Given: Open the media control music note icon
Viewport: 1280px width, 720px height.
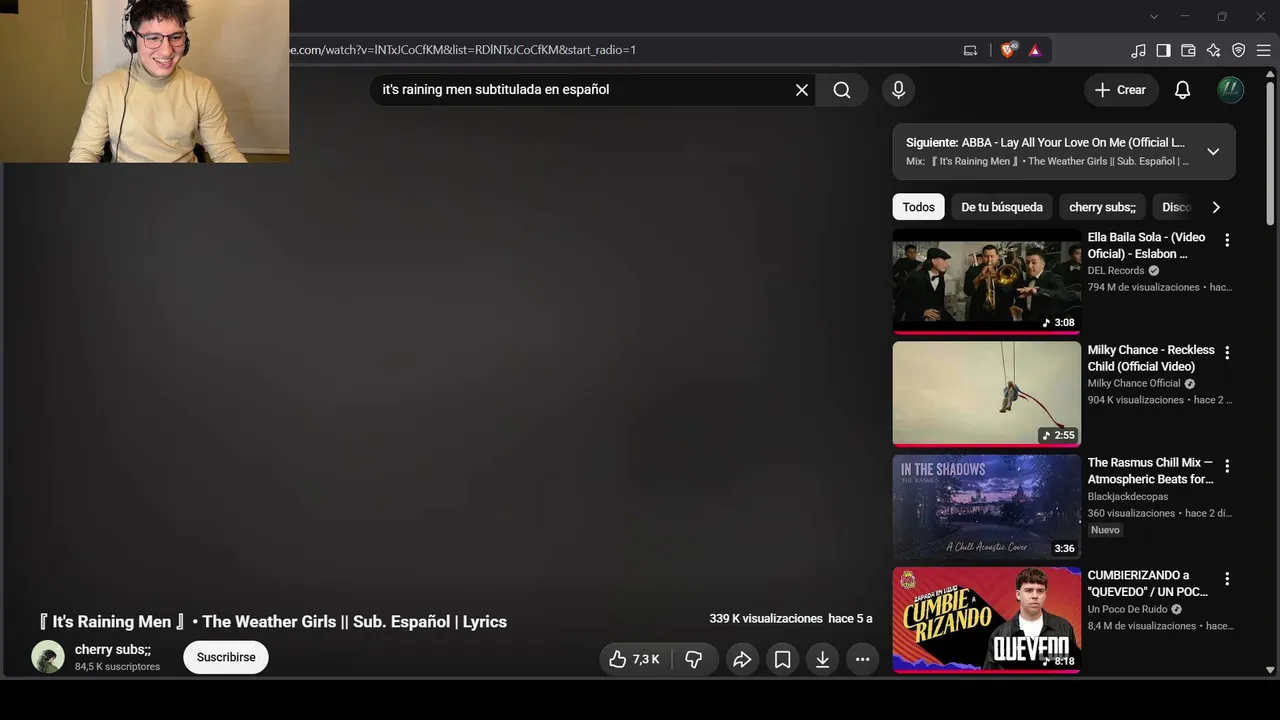Looking at the screenshot, I should (1138, 50).
